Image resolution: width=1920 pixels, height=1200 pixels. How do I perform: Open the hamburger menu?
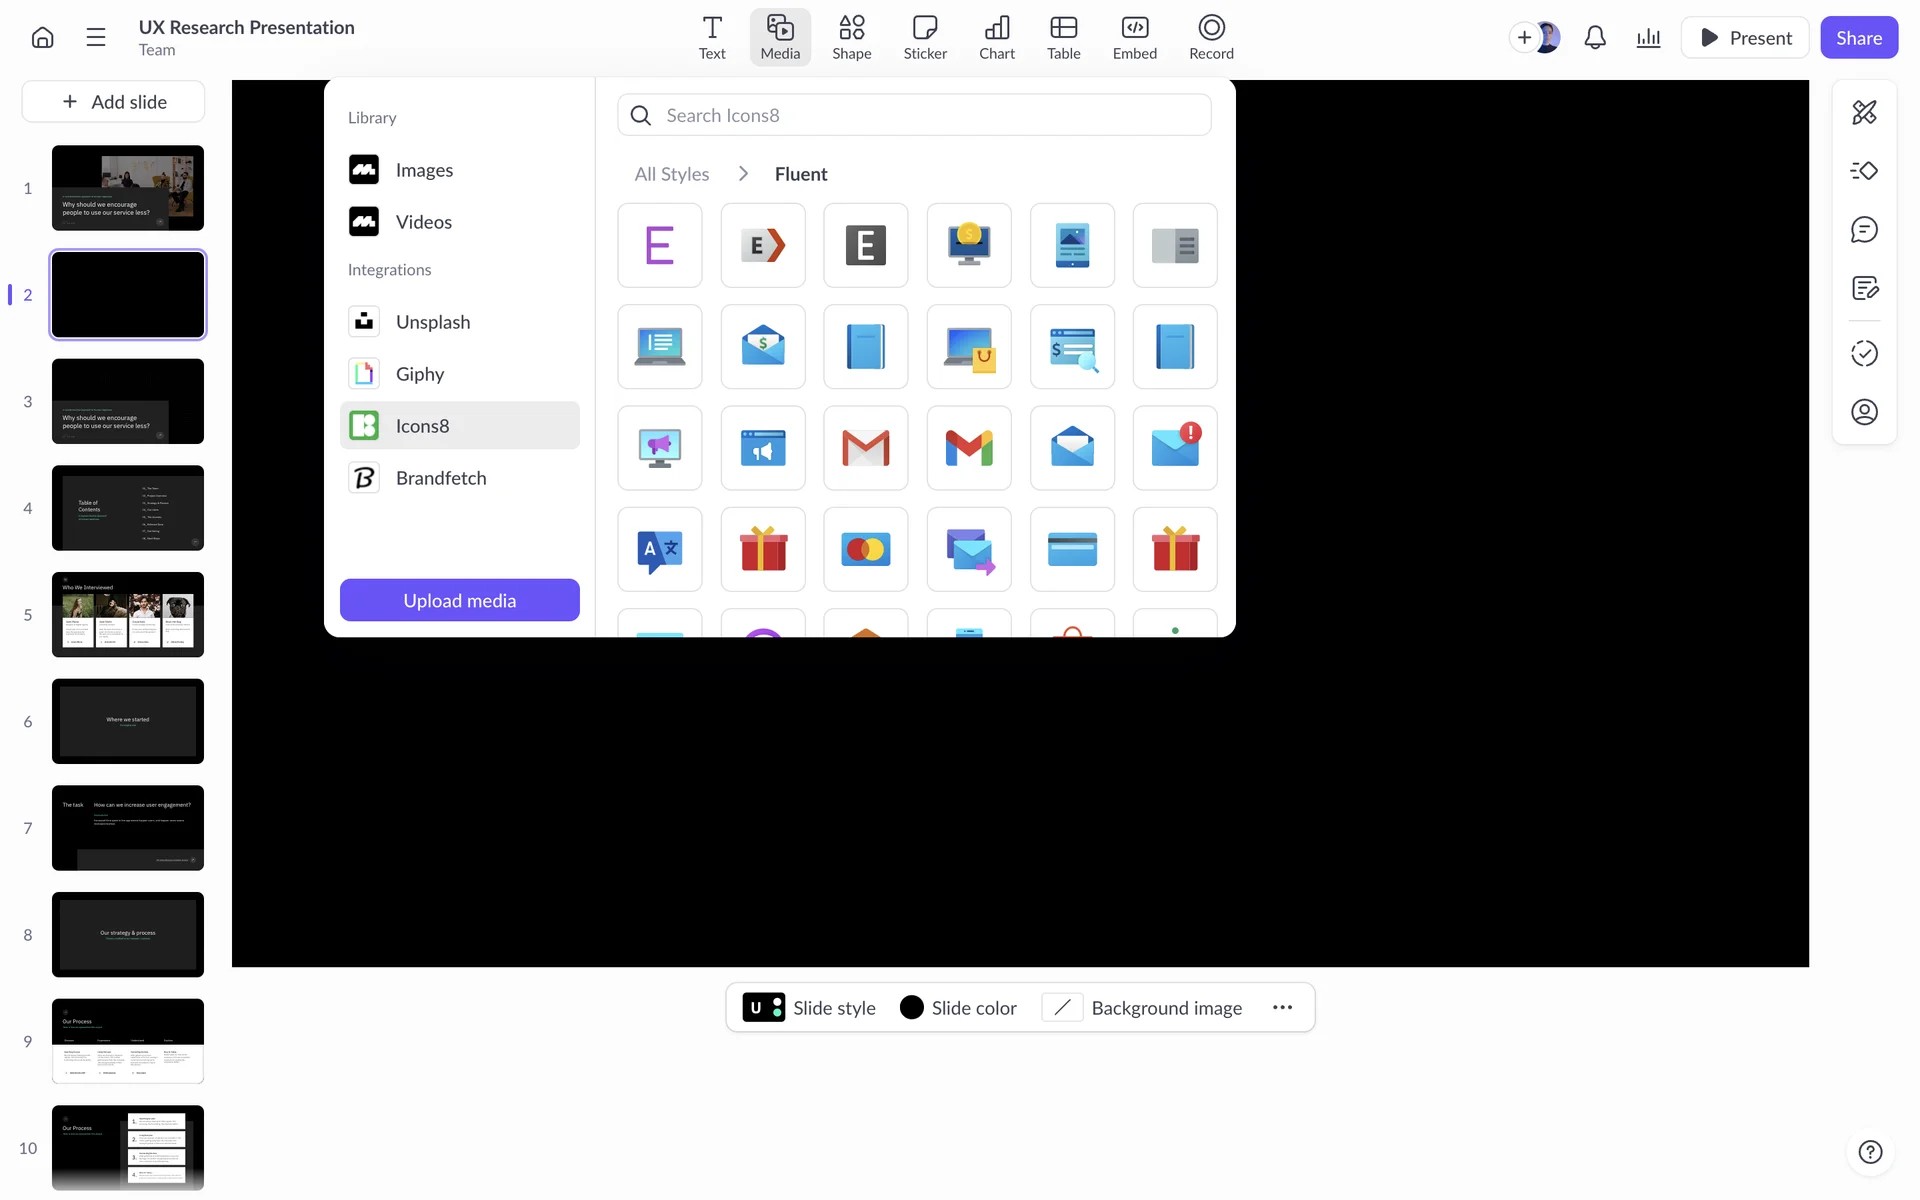(96, 38)
